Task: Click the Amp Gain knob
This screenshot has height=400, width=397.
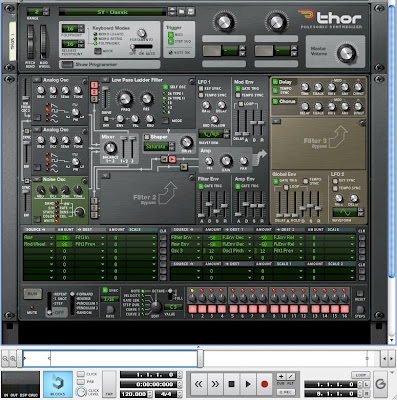Action: 226,160
